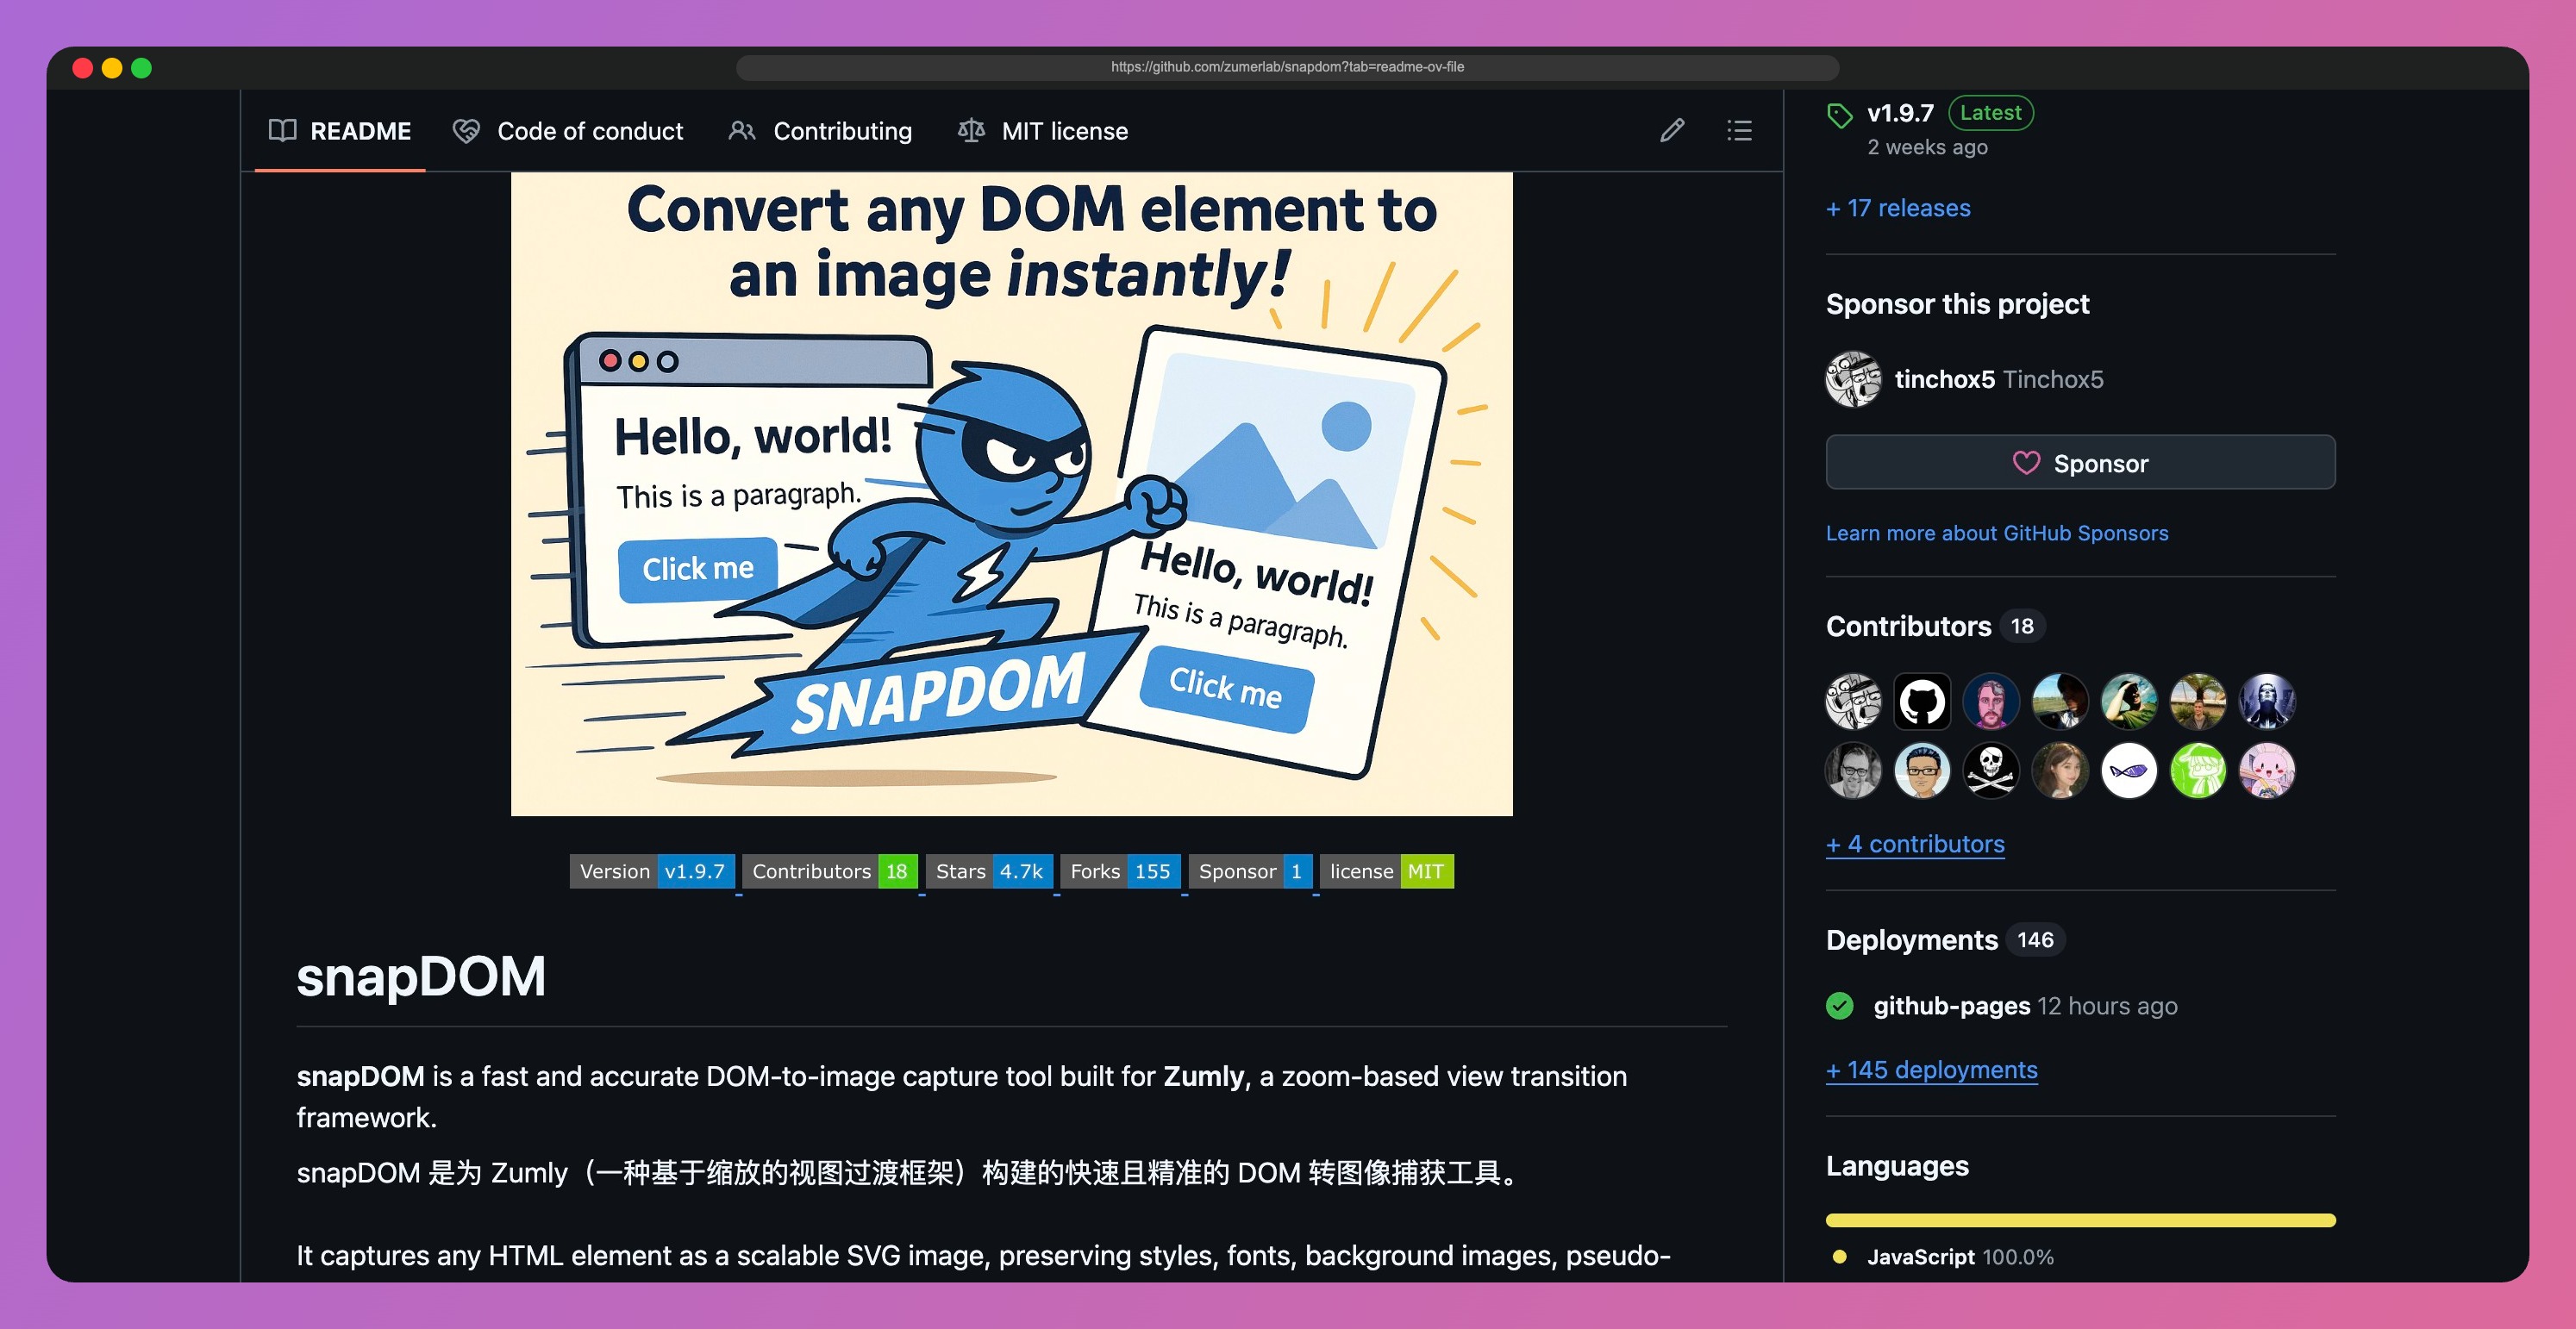This screenshot has width=2576, height=1329.
Task: Click the blue-purple figure contributor avatar
Action: coord(2267,701)
